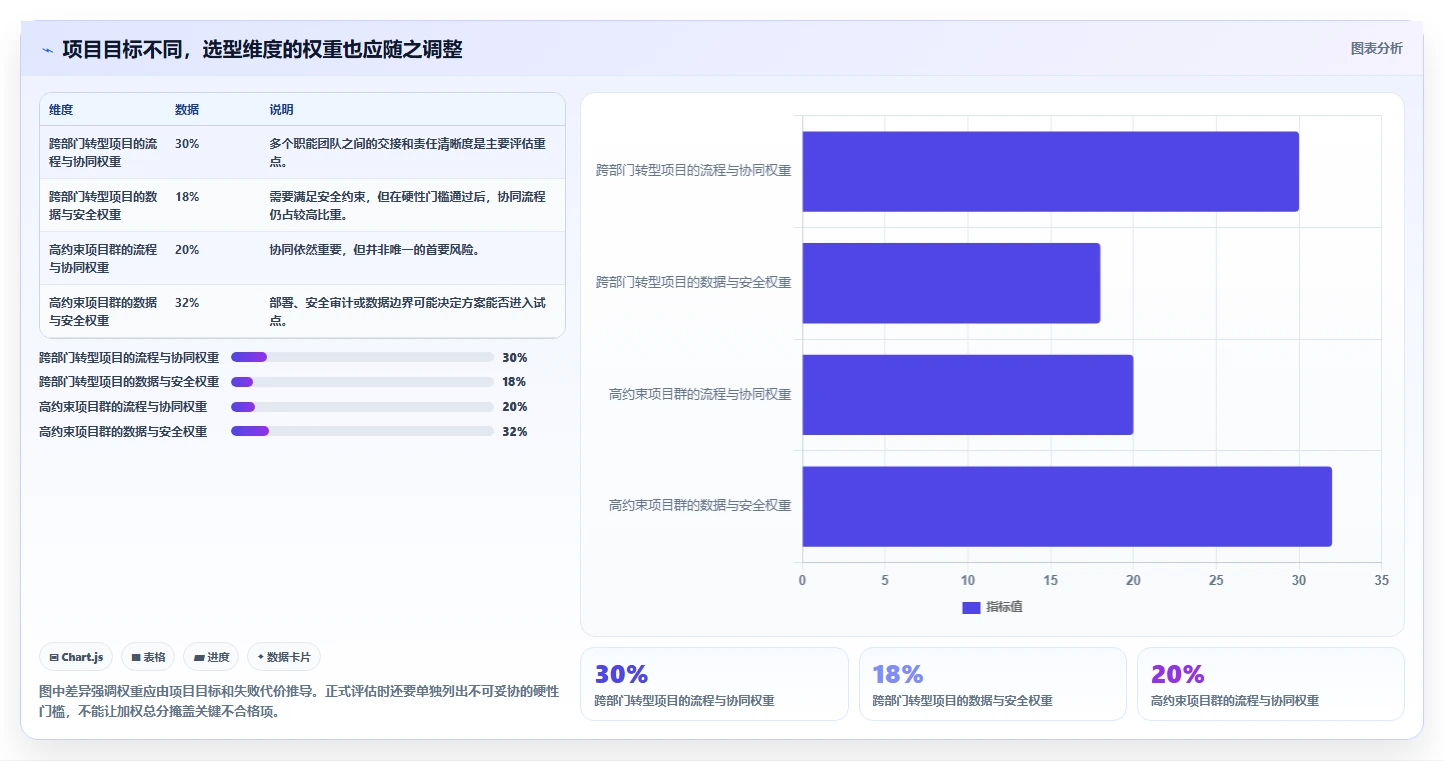This screenshot has height=761, width=1444.
Task: Click the y-axis label 跨部门转型项目的数据与安全权重 in the chart
Action: point(693,283)
